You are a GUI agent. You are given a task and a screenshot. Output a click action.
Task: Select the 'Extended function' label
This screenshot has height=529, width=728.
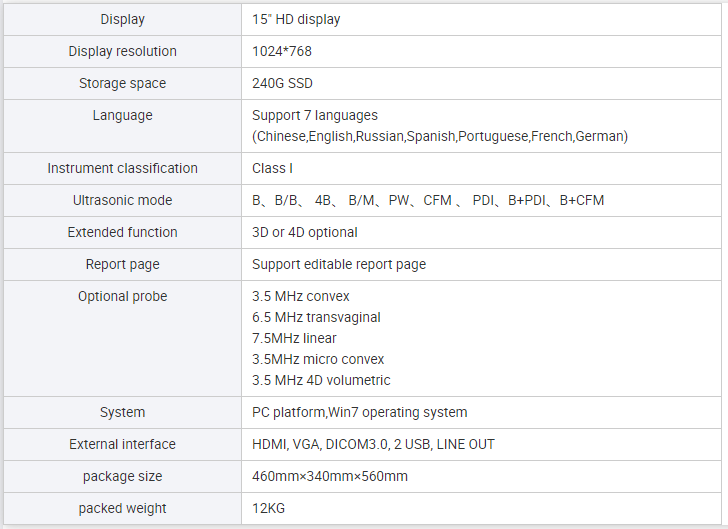click(x=123, y=233)
